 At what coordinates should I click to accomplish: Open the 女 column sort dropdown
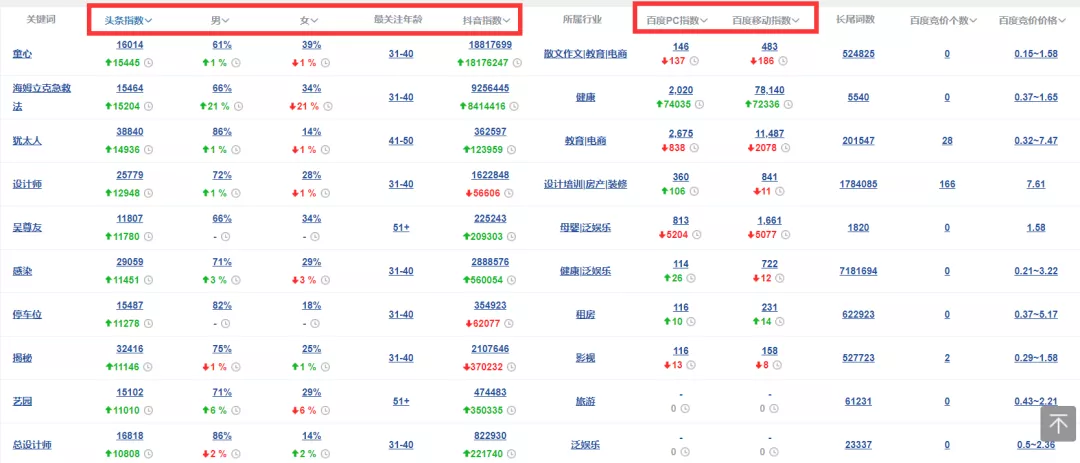[x=309, y=21]
